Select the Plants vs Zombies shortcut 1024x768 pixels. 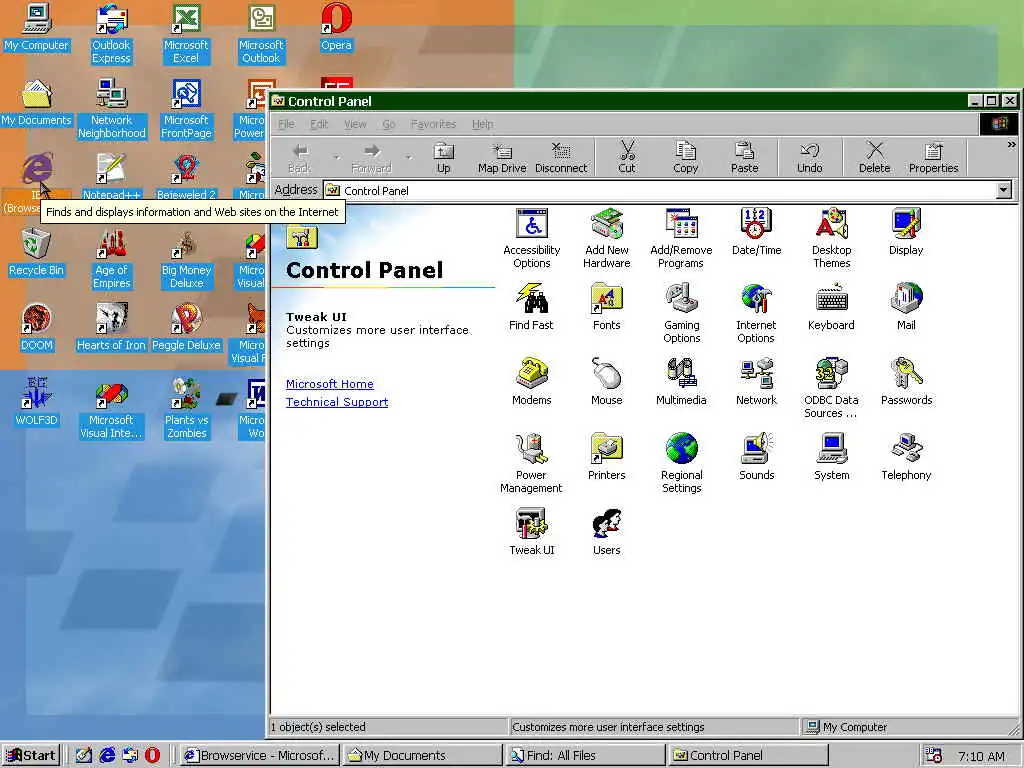[x=186, y=409]
